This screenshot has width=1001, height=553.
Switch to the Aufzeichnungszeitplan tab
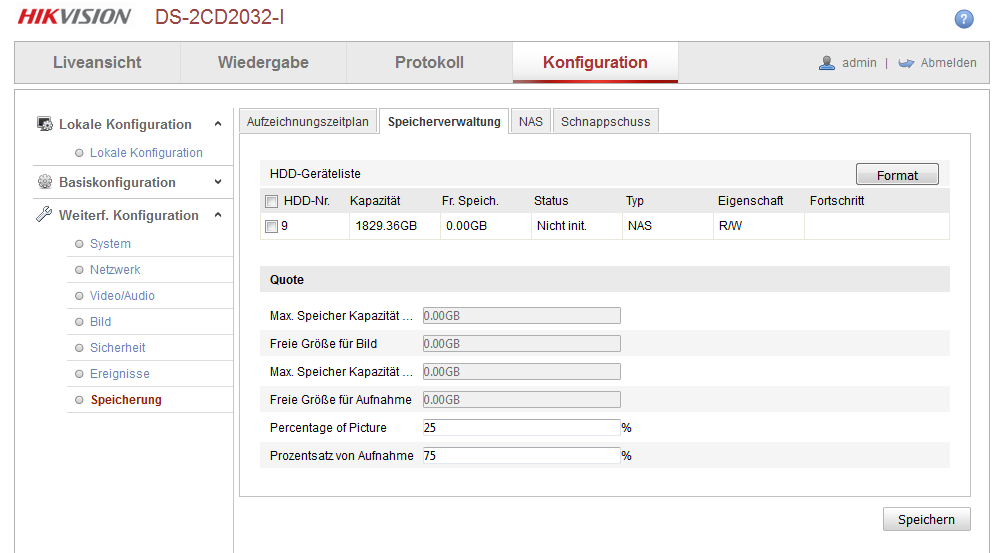tap(308, 122)
